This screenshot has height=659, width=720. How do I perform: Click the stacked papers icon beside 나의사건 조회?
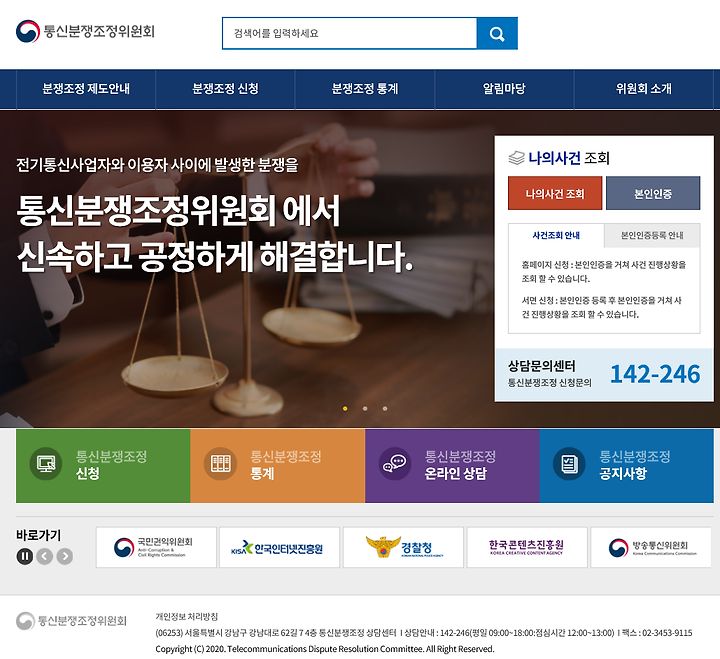click(x=517, y=158)
